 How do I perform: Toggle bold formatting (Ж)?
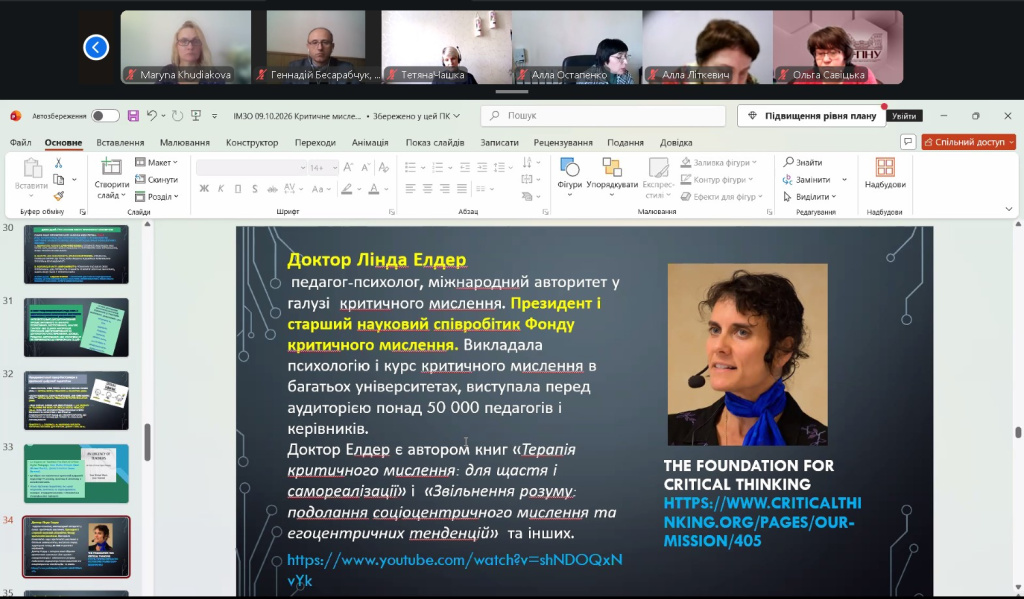[x=204, y=189]
